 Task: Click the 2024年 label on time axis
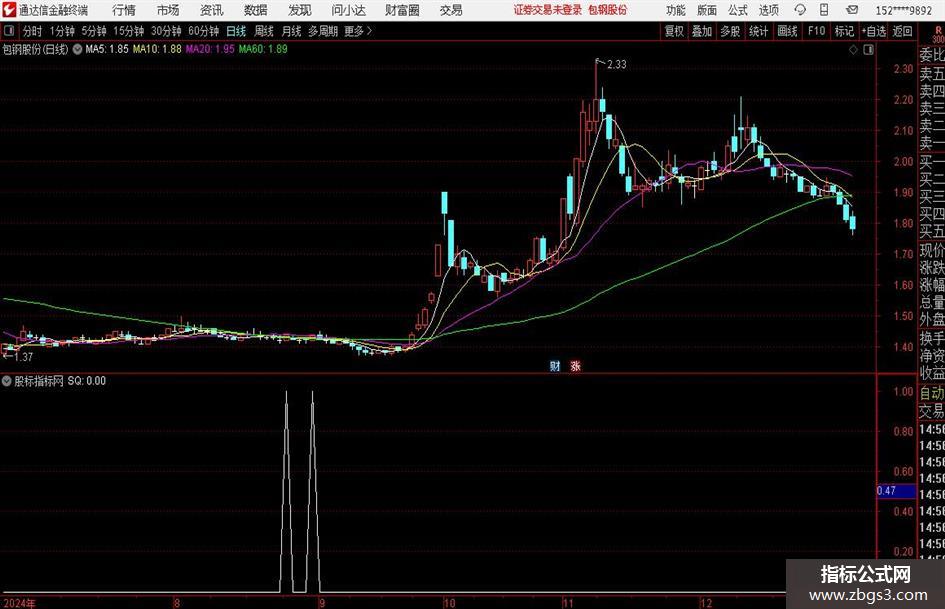(20, 603)
